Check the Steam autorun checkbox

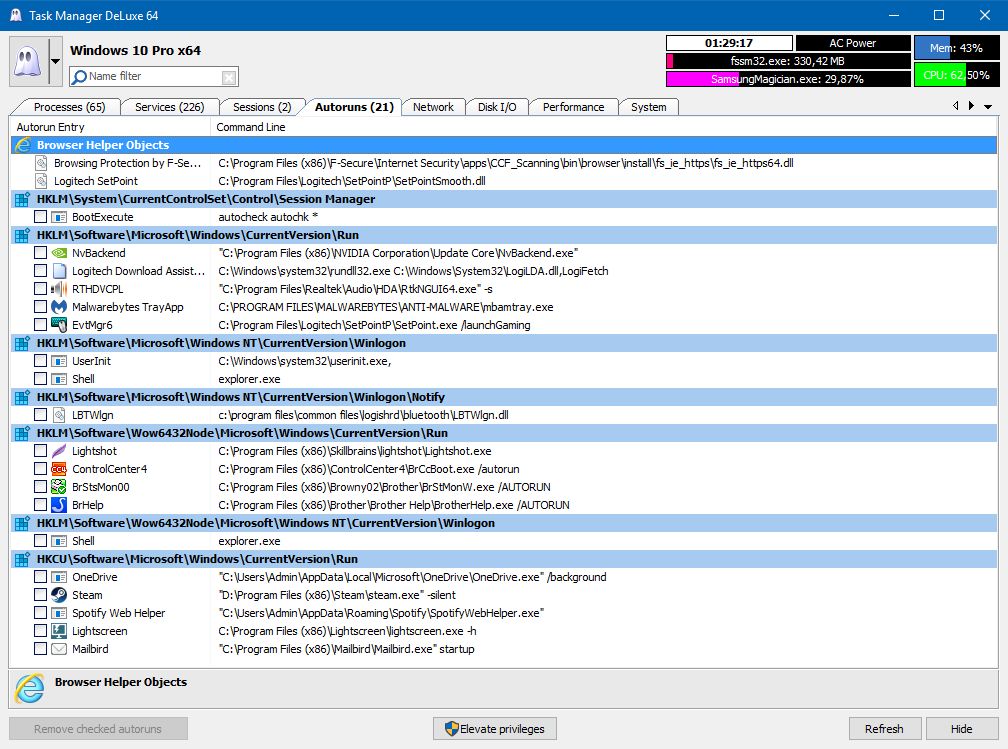[x=40, y=595]
